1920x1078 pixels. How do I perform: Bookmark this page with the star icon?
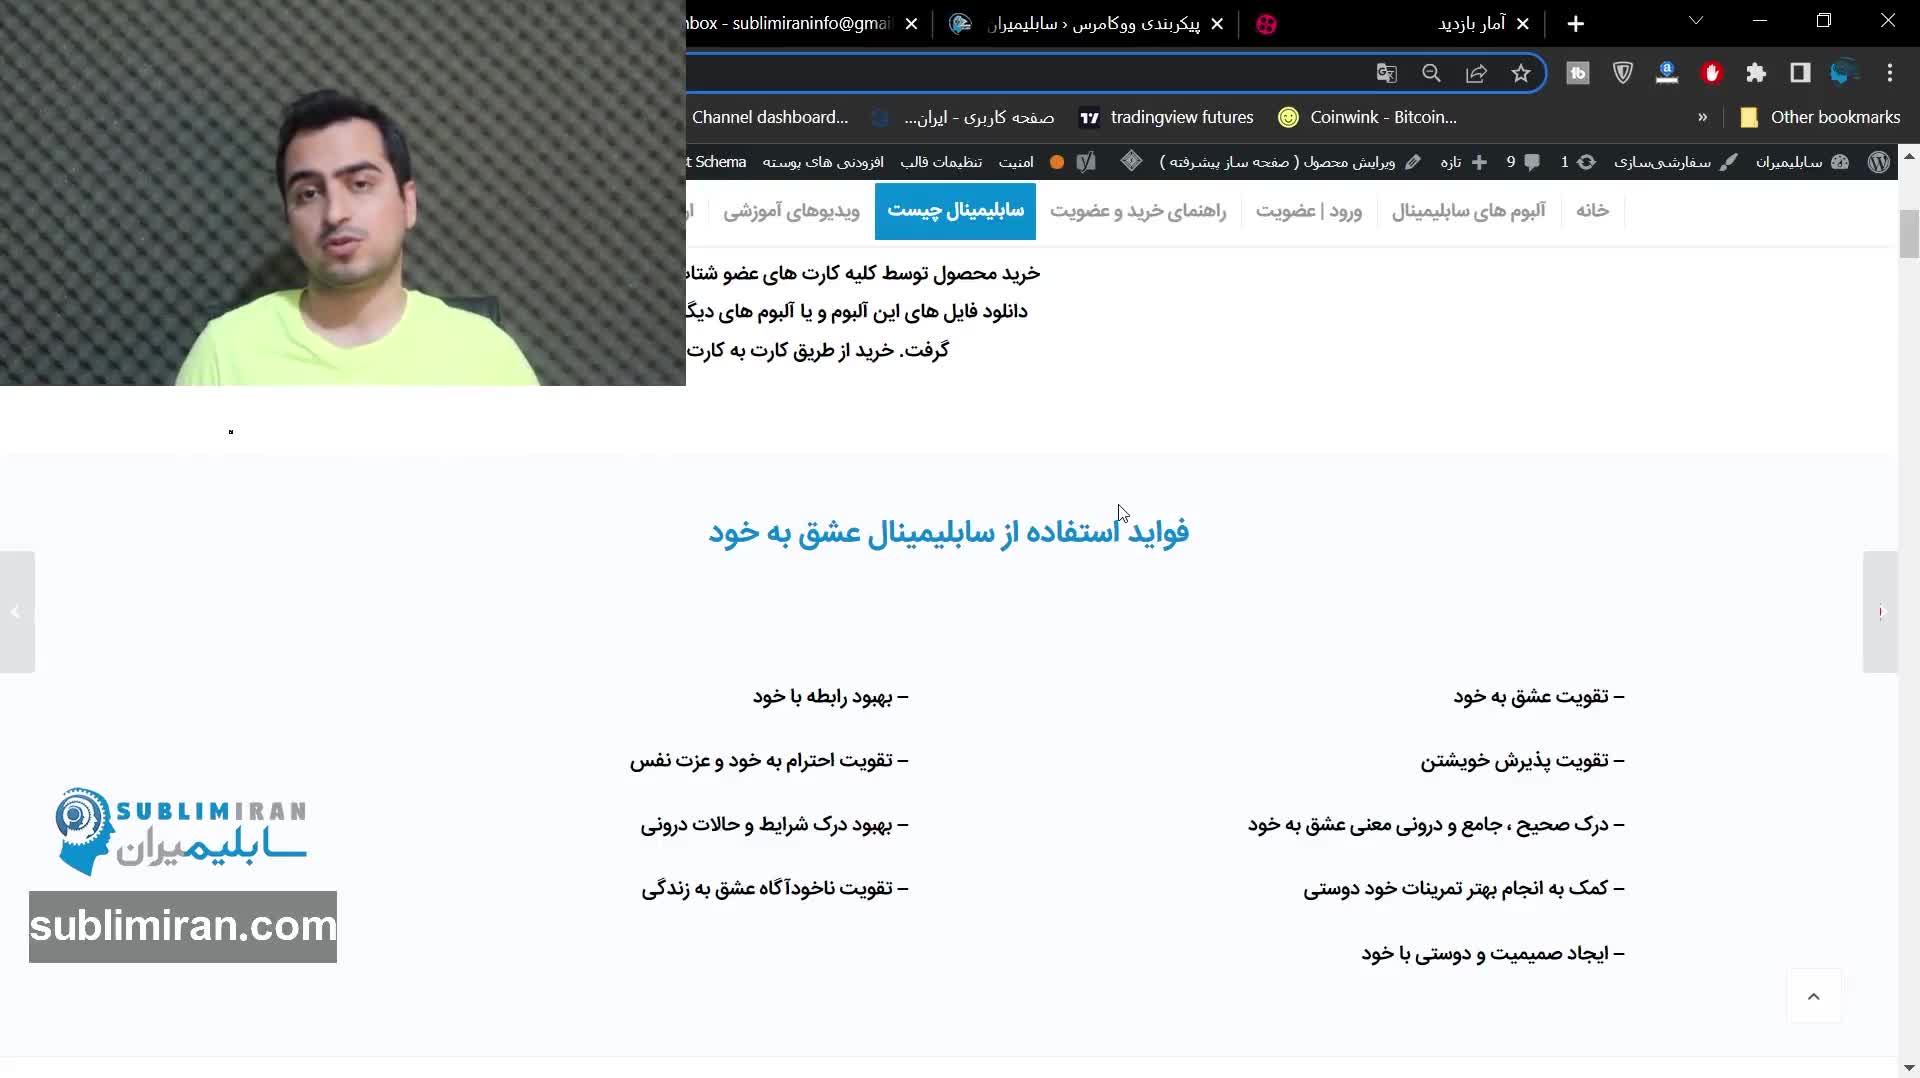(1521, 73)
